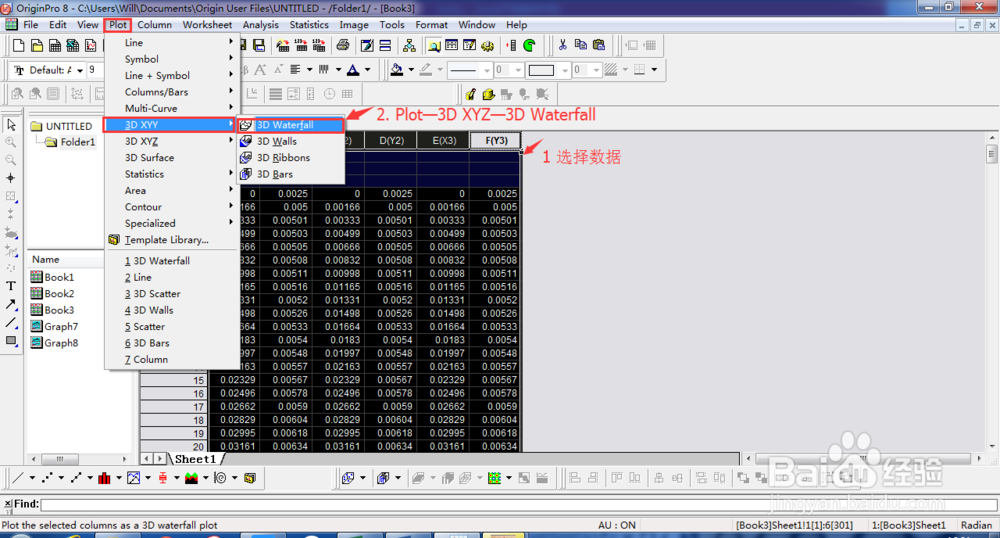Click the scatter plot icon in bottom toolbar
The image size is (1000, 538).
click(x=47, y=477)
